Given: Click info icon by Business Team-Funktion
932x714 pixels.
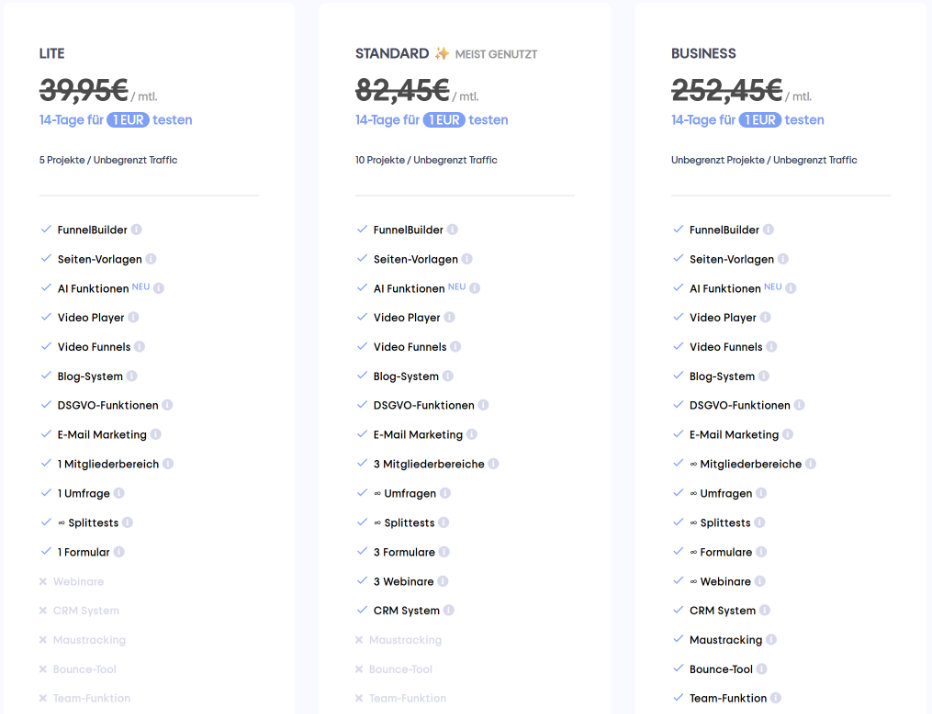Looking at the screenshot, I should 776,698.
